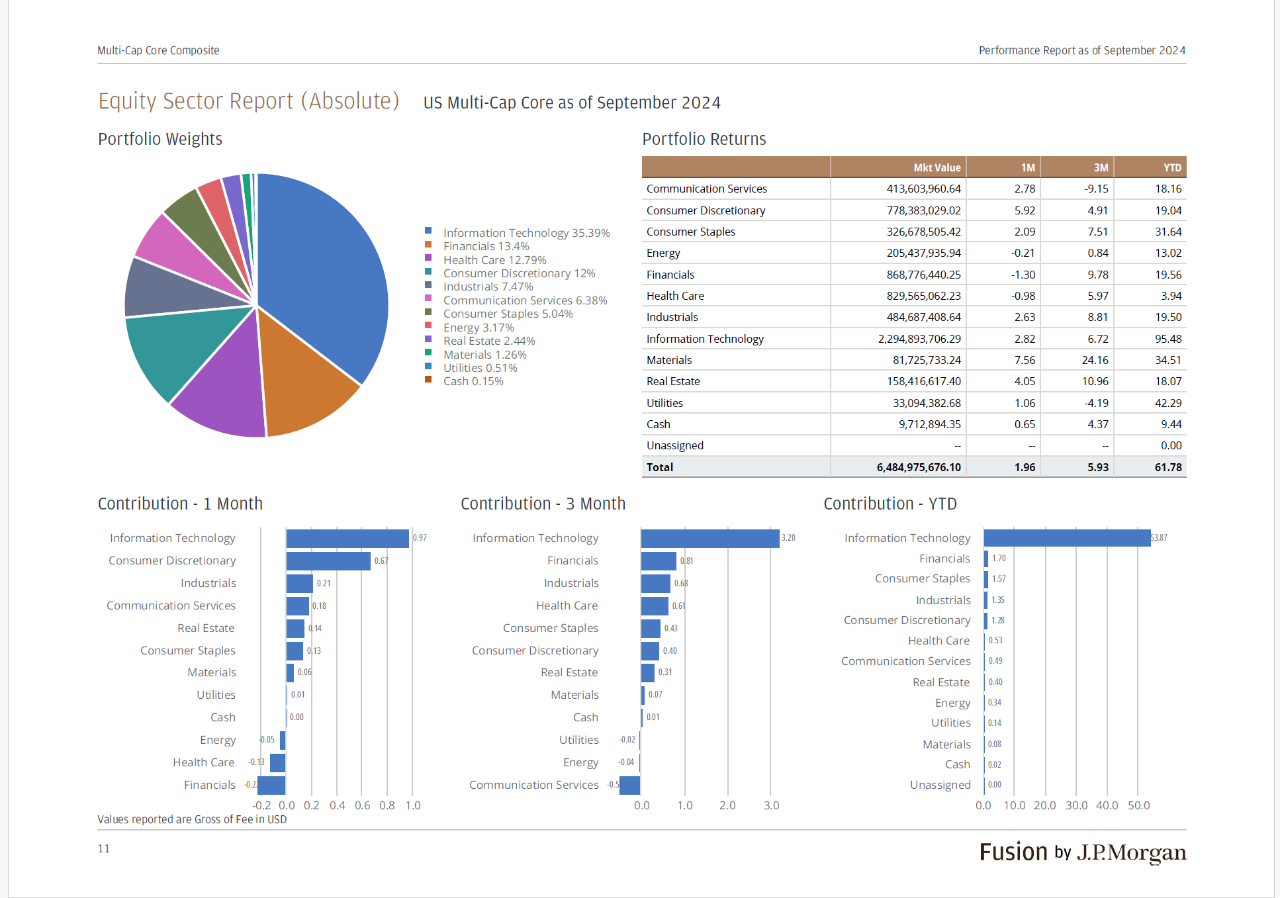1280x898 pixels.
Task: Click Materials YTD value 34.51
Action: click(1168, 360)
